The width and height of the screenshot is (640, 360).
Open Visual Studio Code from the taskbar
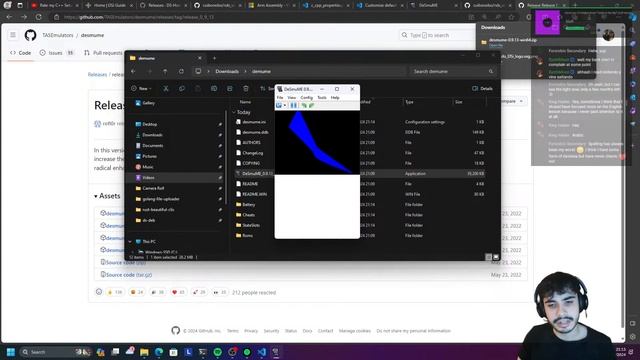pyautogui.click(x=262, y=352)
